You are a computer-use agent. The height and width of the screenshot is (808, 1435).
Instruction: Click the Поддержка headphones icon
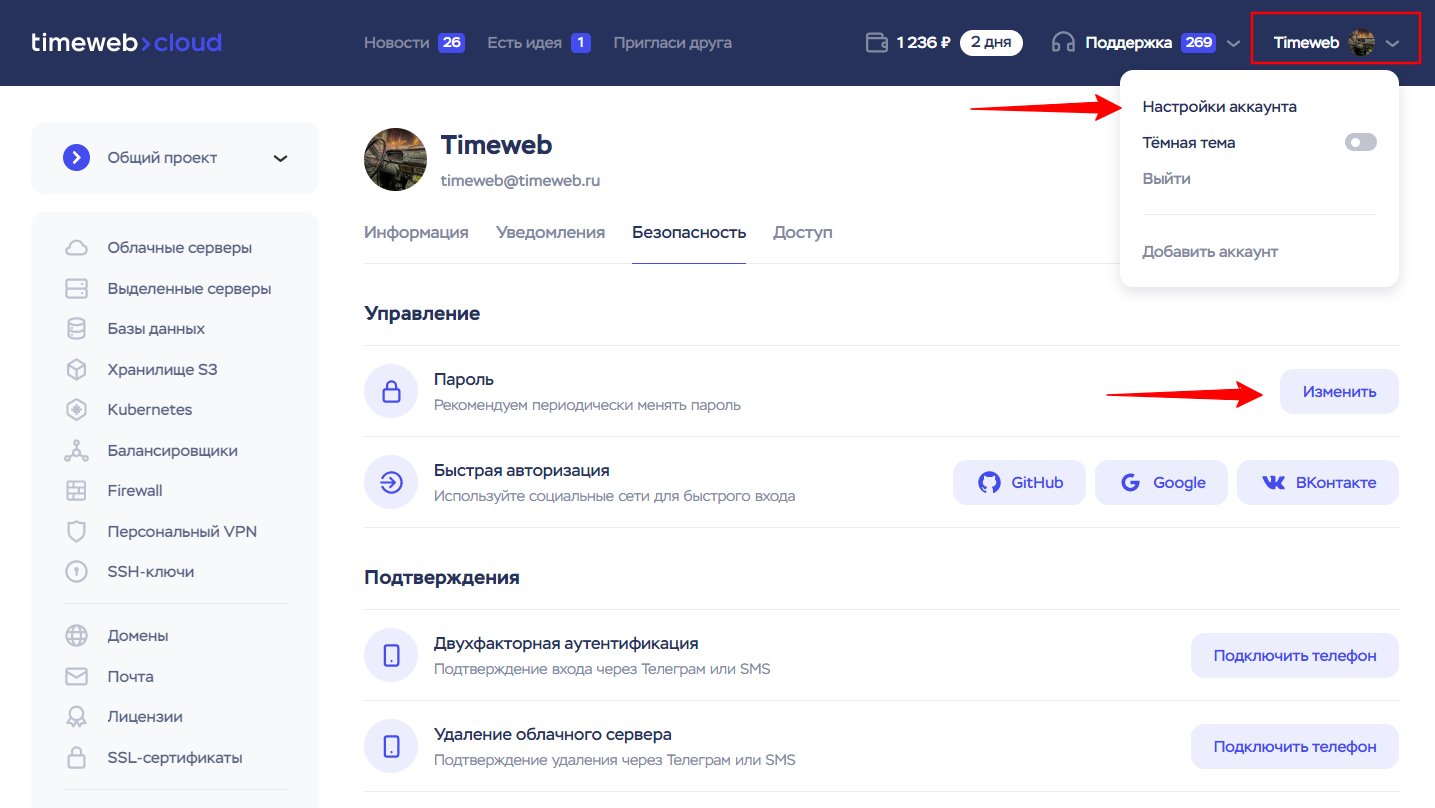point(1063,43)
